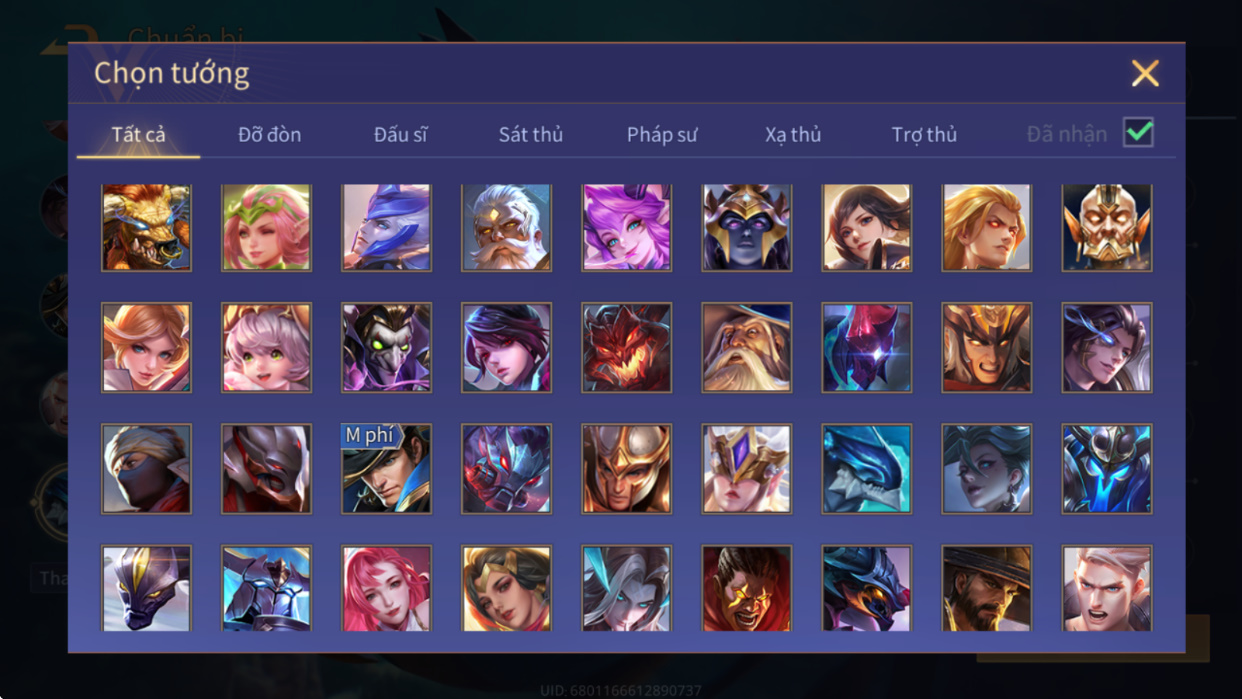The width and height of the screenshot is (1242, 699).
Task: Choose the cowboy hat bearded hero portrait
Action: tap(986, 588)
